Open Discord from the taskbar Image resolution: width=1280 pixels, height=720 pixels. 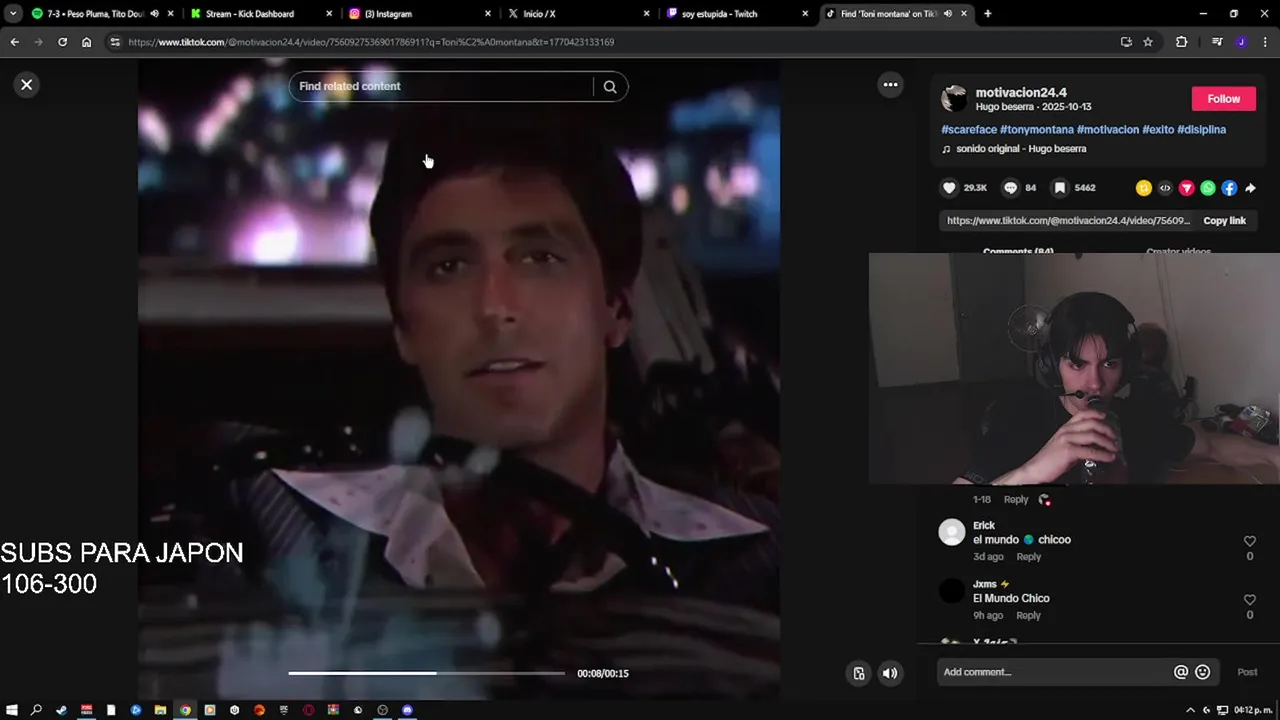407,710
